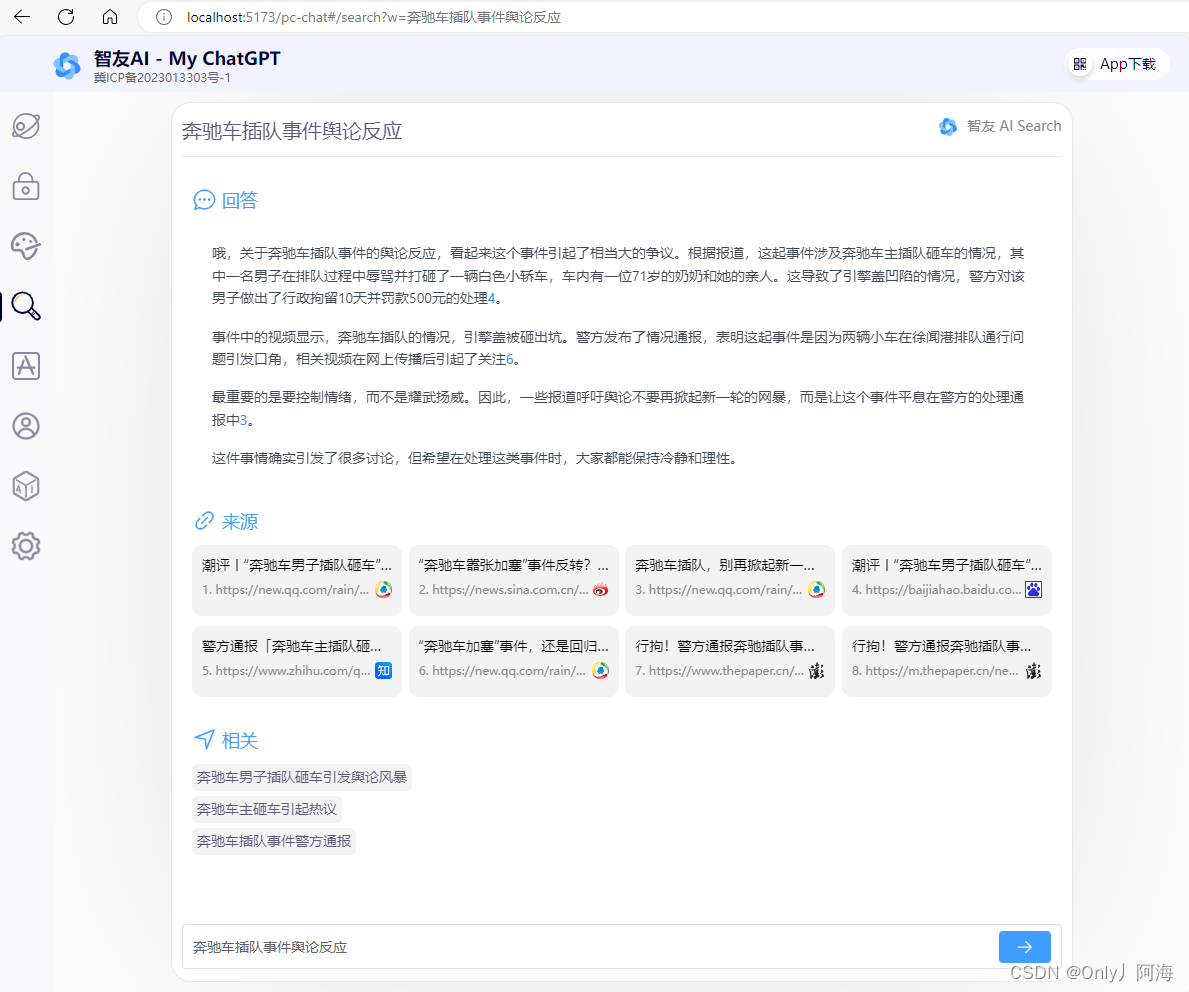The height and width of the screenshot is (992, 1189).
Task: Open source 8 m.thepaper.cn card
Action: click(x=946, y=661)
